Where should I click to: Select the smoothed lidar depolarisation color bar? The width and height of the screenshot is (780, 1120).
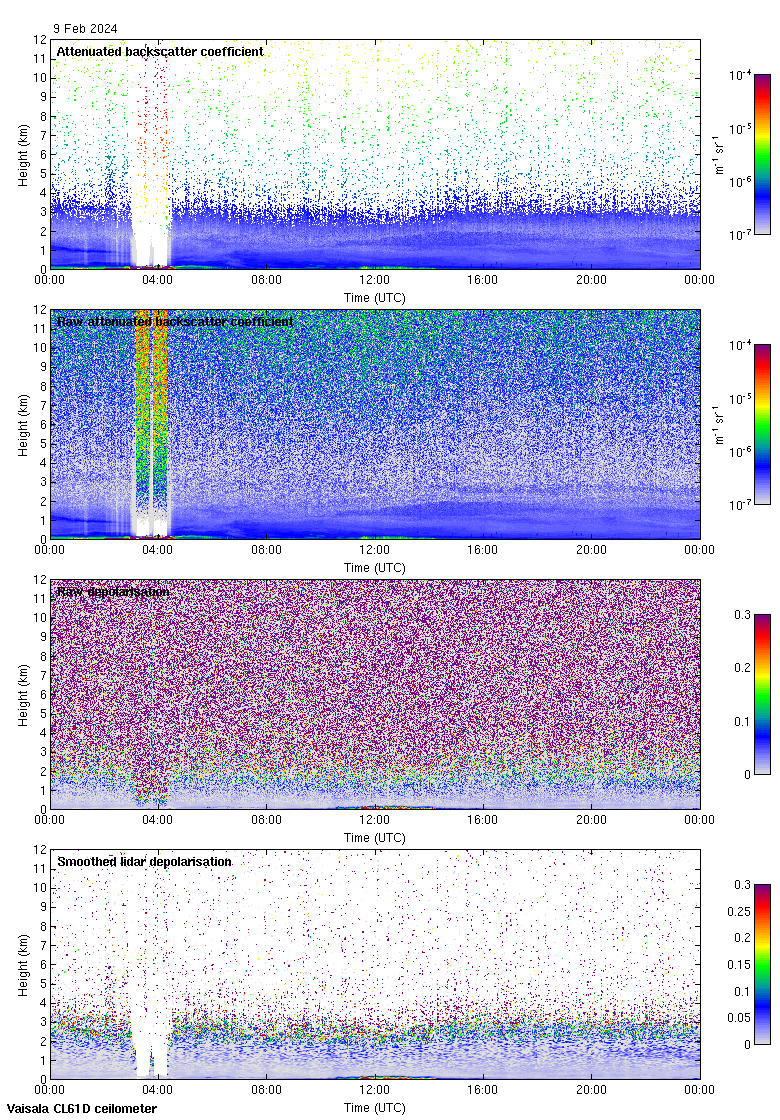pos(762,964)
